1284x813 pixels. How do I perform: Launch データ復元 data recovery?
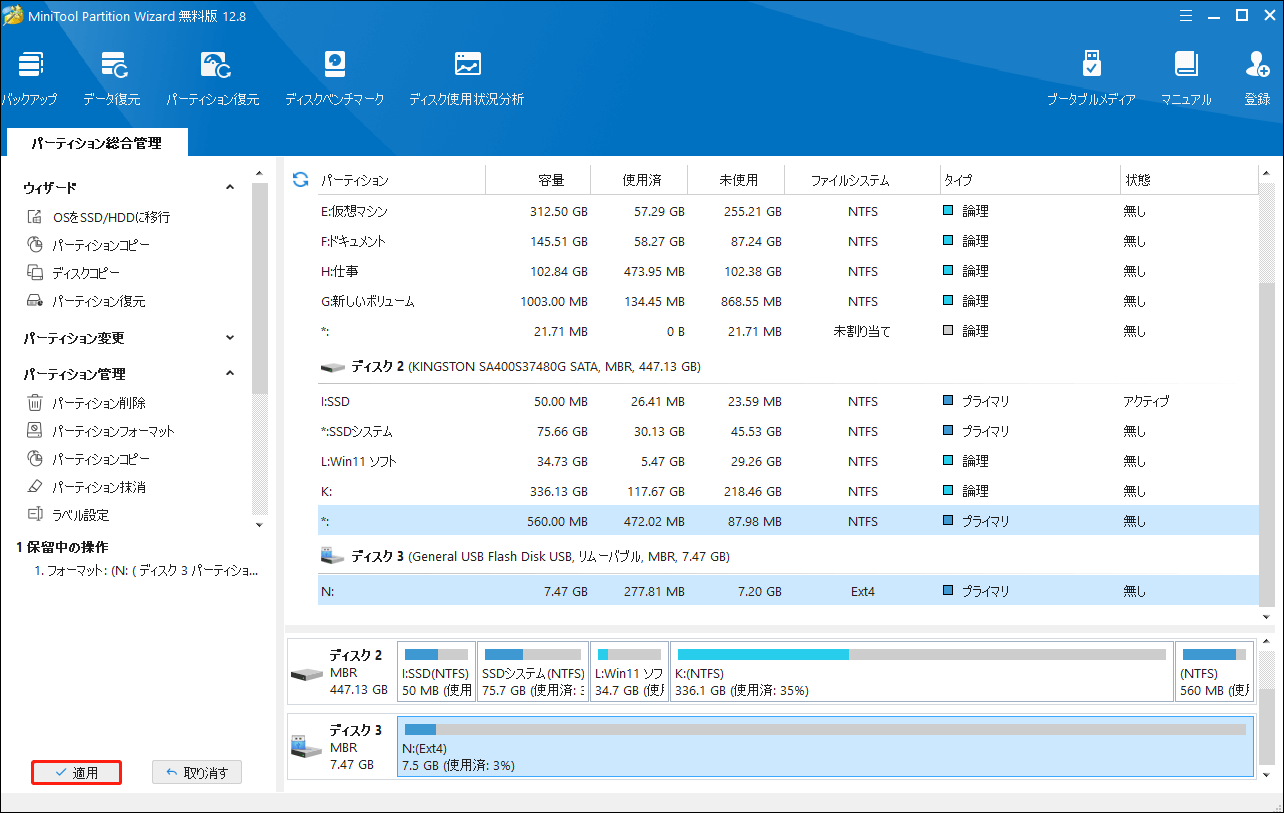112,78
